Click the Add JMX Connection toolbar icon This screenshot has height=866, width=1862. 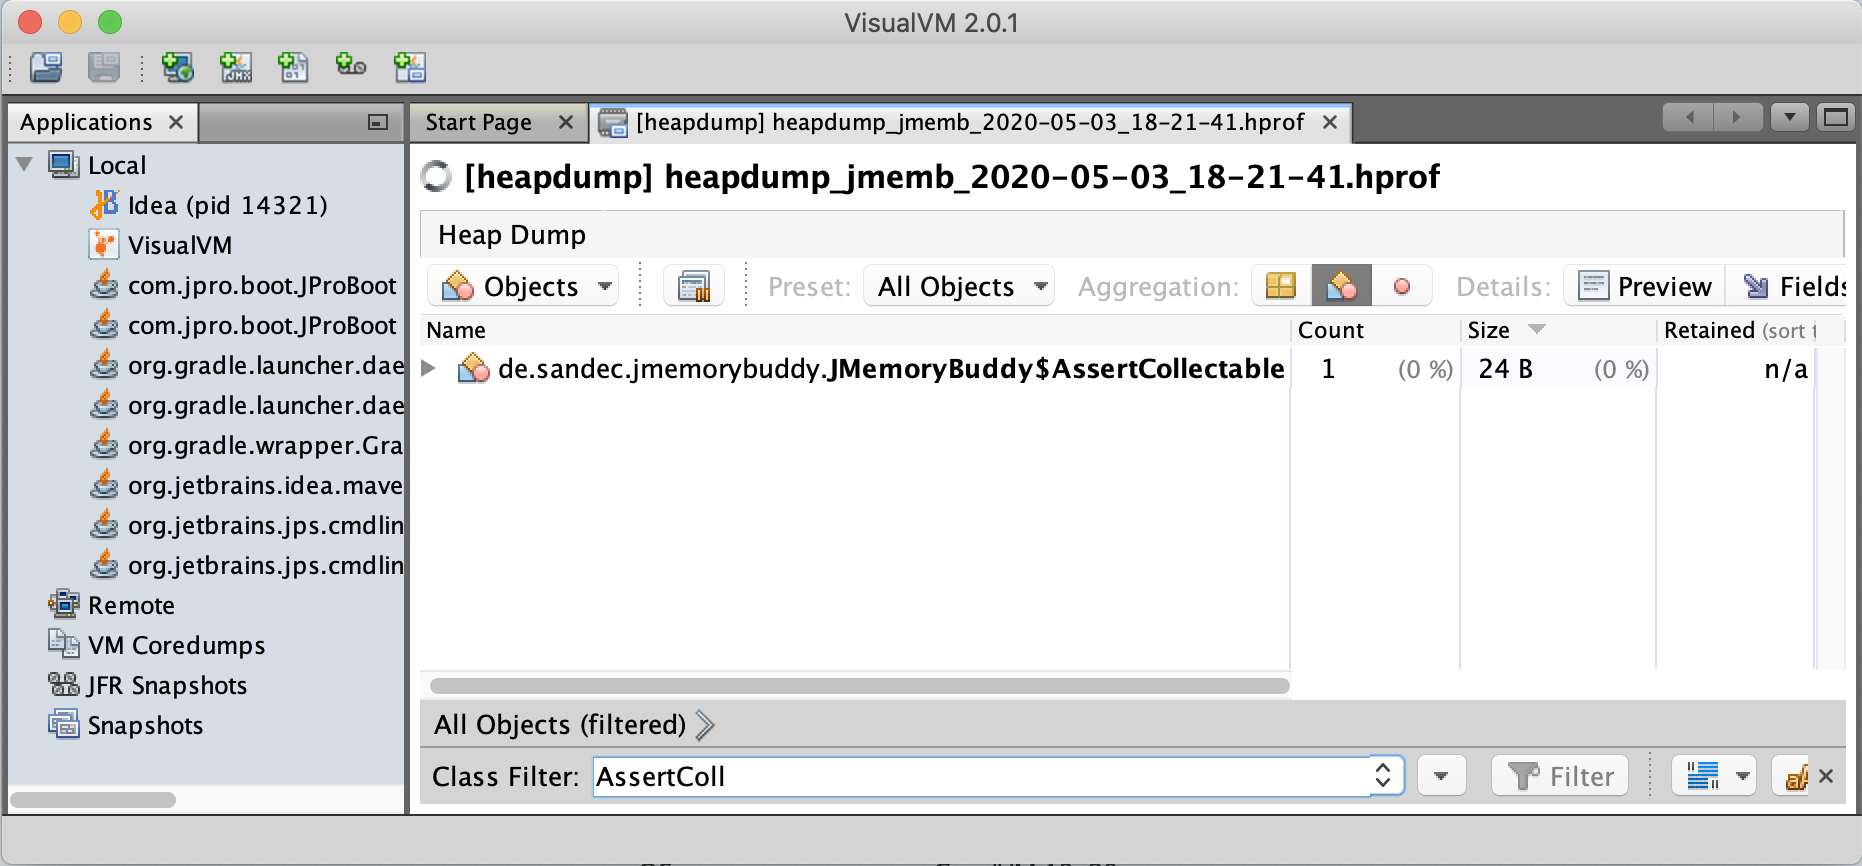236,67
